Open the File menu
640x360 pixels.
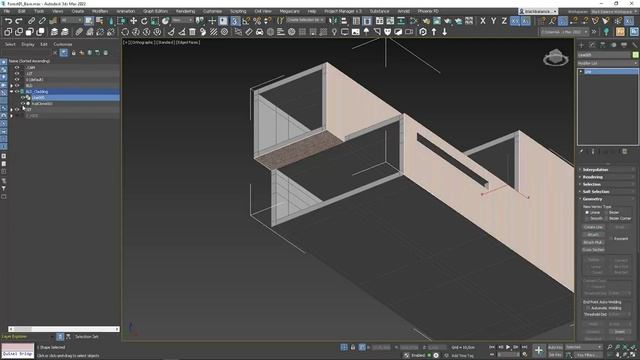[7, 11]
